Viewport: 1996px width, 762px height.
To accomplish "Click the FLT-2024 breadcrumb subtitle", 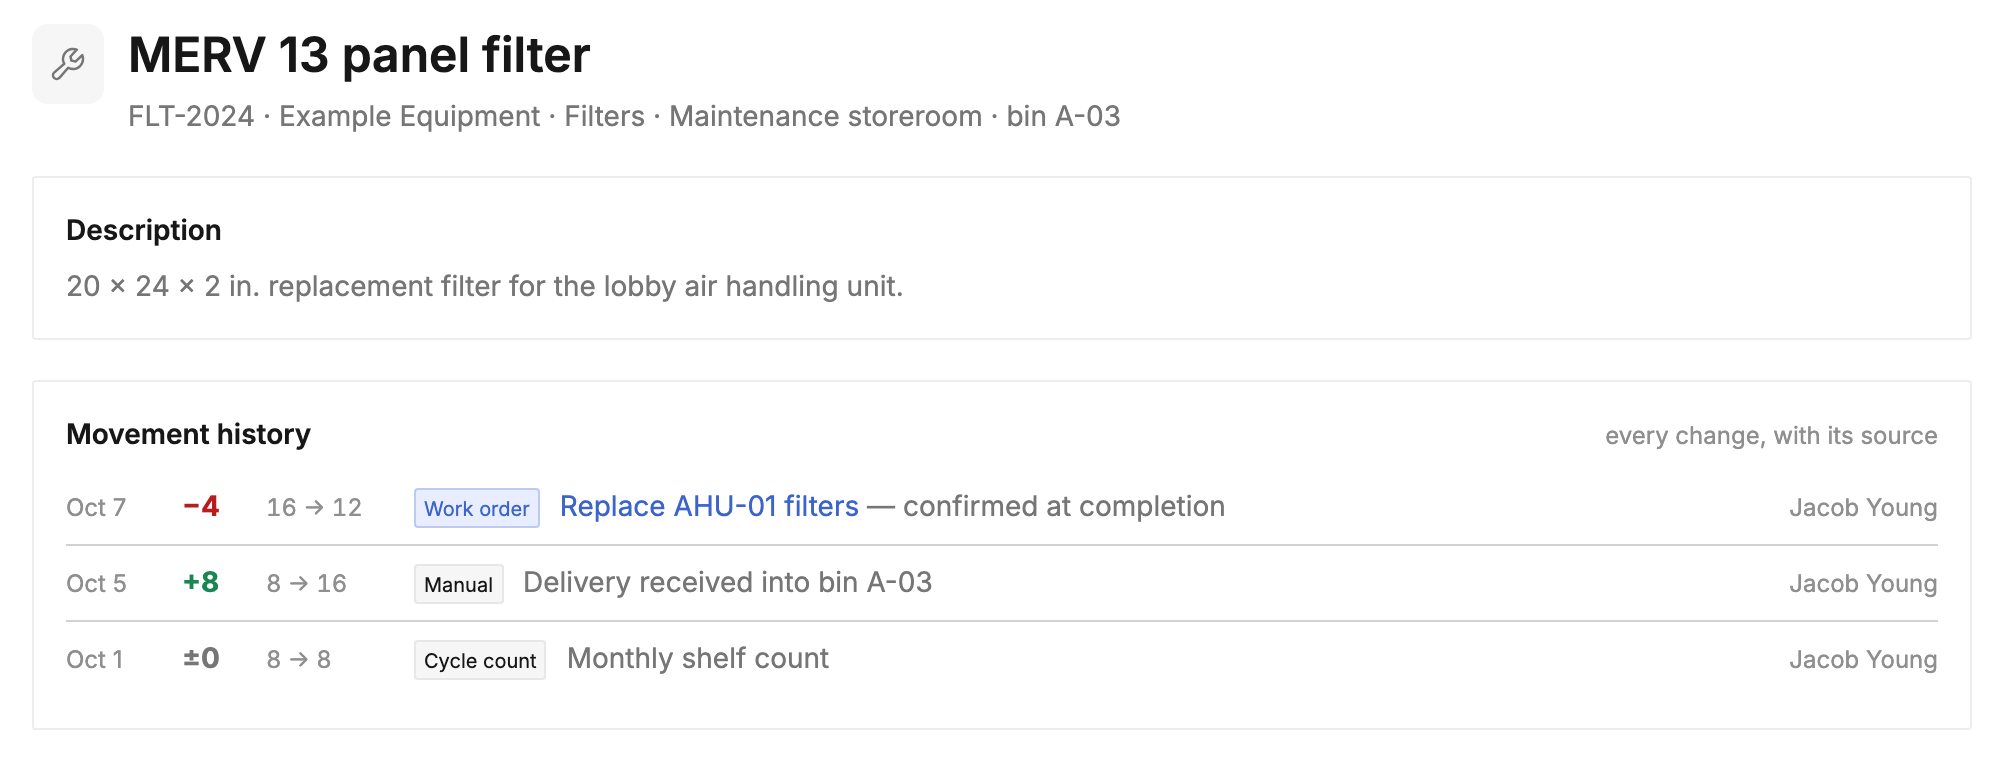I will pos(624,116).
